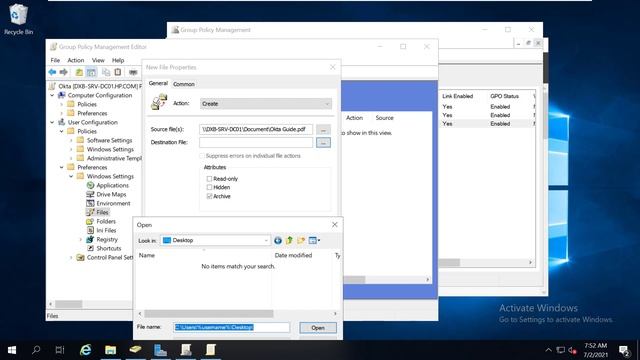Open the Action menu in Editor

(x=76, y=60)
